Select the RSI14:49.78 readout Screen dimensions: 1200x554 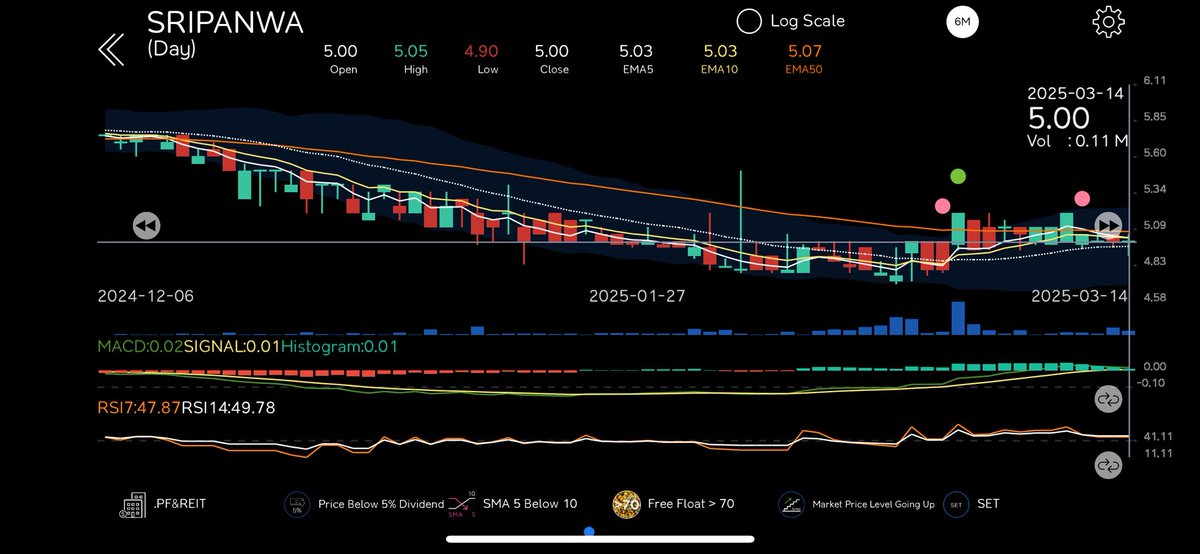(x=228, y=407)
